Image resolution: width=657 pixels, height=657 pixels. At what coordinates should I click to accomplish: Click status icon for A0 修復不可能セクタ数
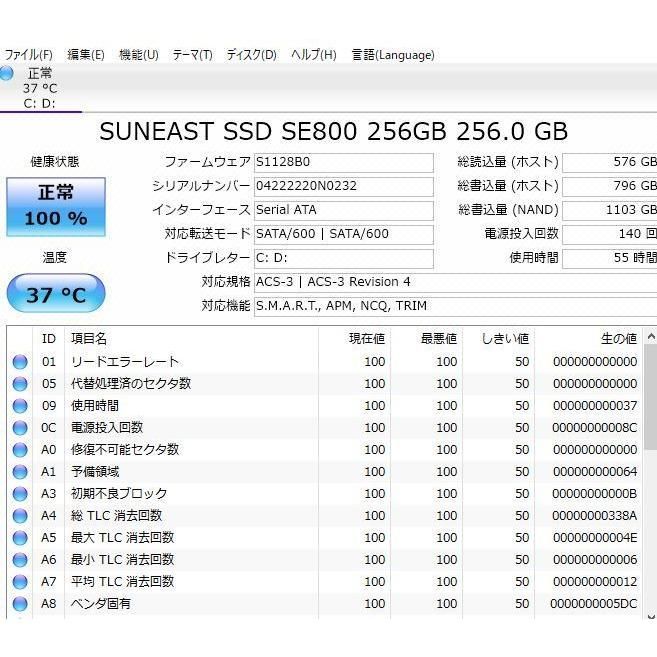pos(20,450)
